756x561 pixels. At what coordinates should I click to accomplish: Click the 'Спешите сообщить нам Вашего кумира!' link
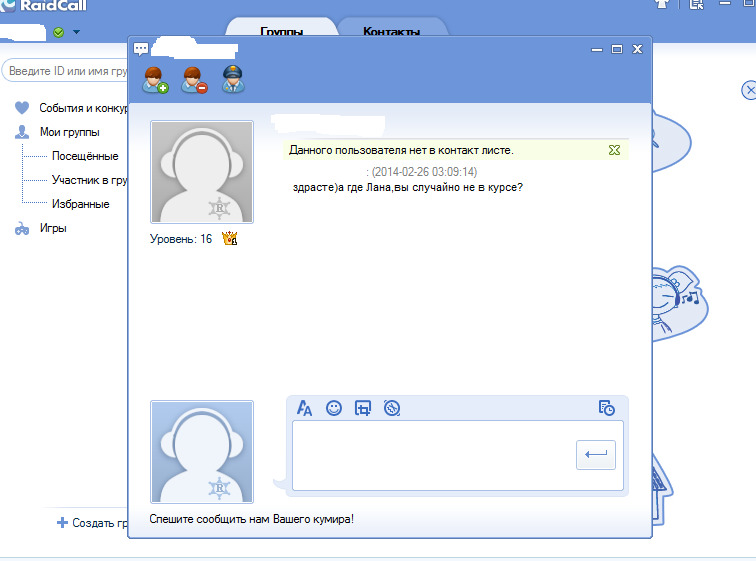(251, 519)
